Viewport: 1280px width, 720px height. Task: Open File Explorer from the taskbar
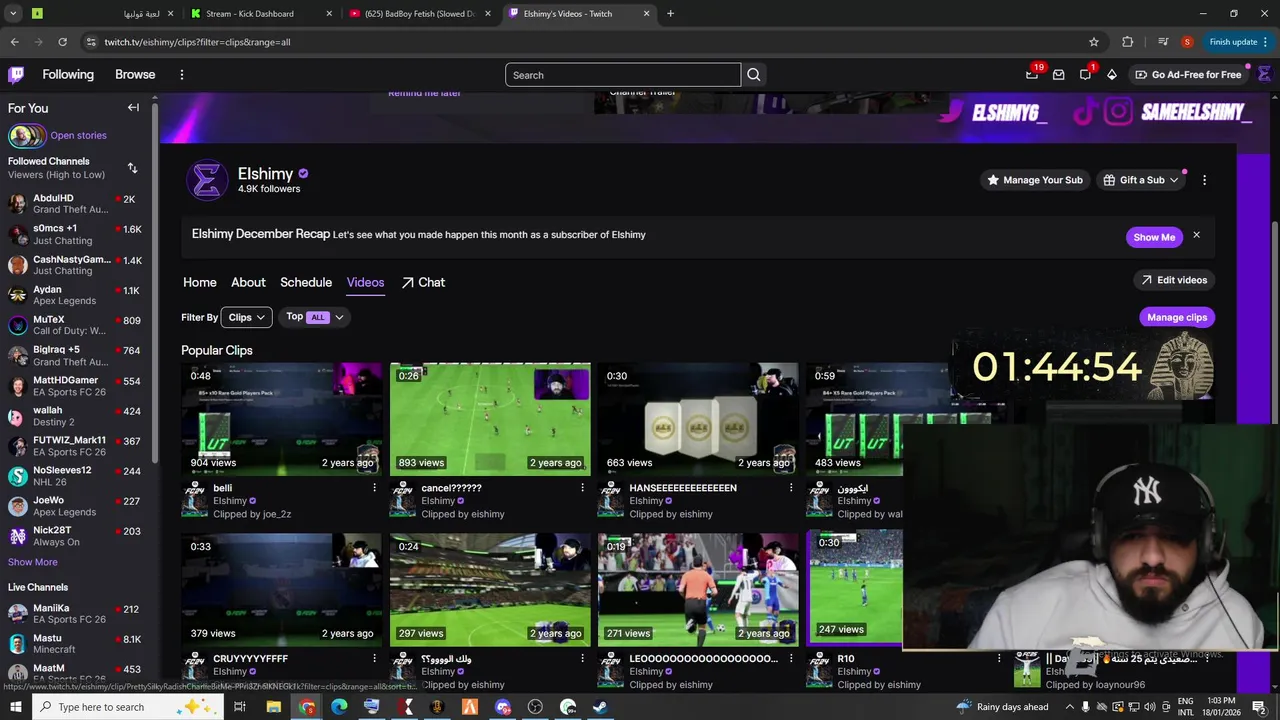[x=273, y=707]
